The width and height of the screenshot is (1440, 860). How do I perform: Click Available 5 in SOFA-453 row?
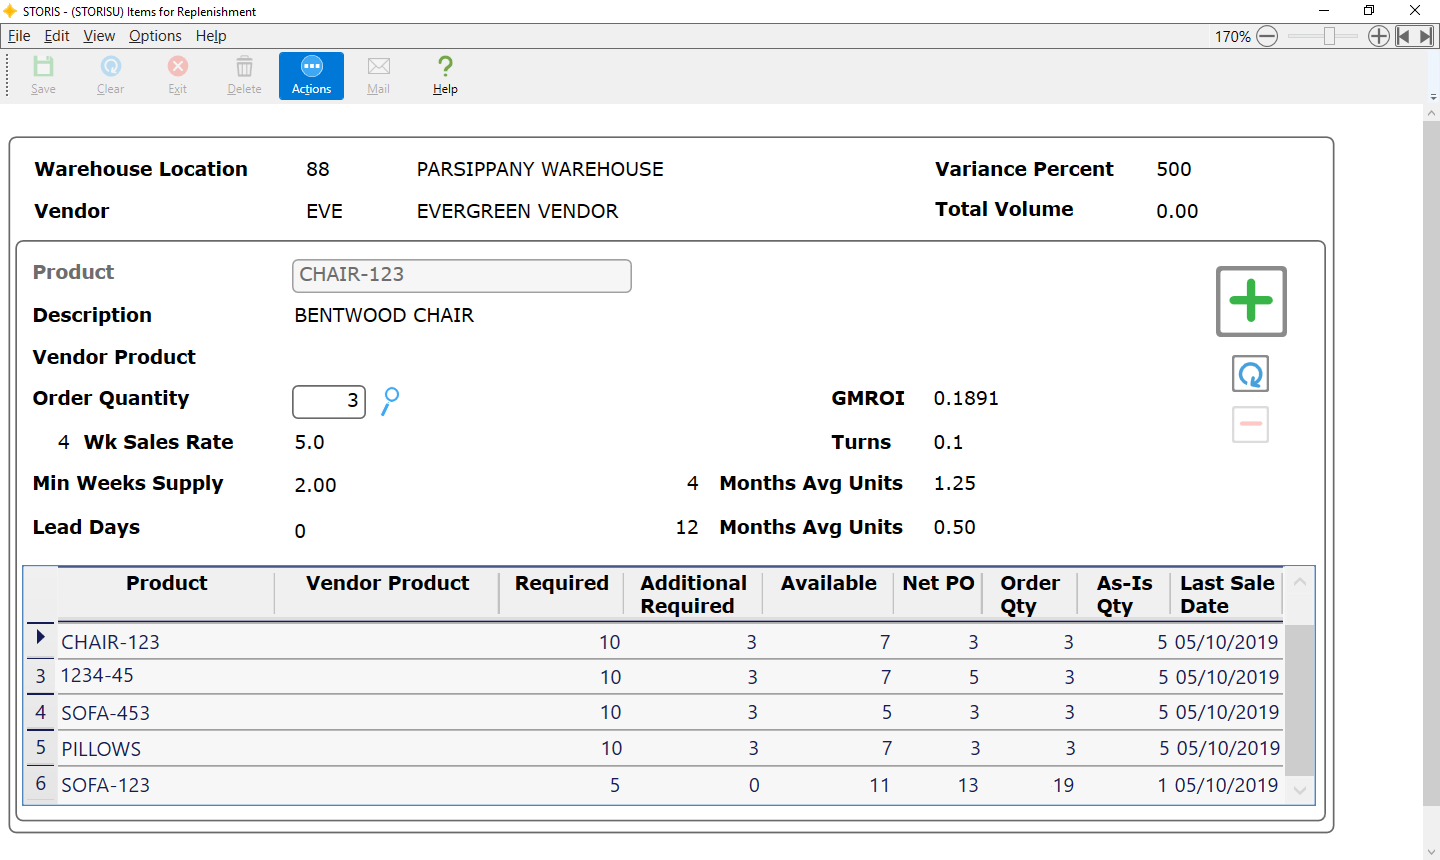click(886, 712)
